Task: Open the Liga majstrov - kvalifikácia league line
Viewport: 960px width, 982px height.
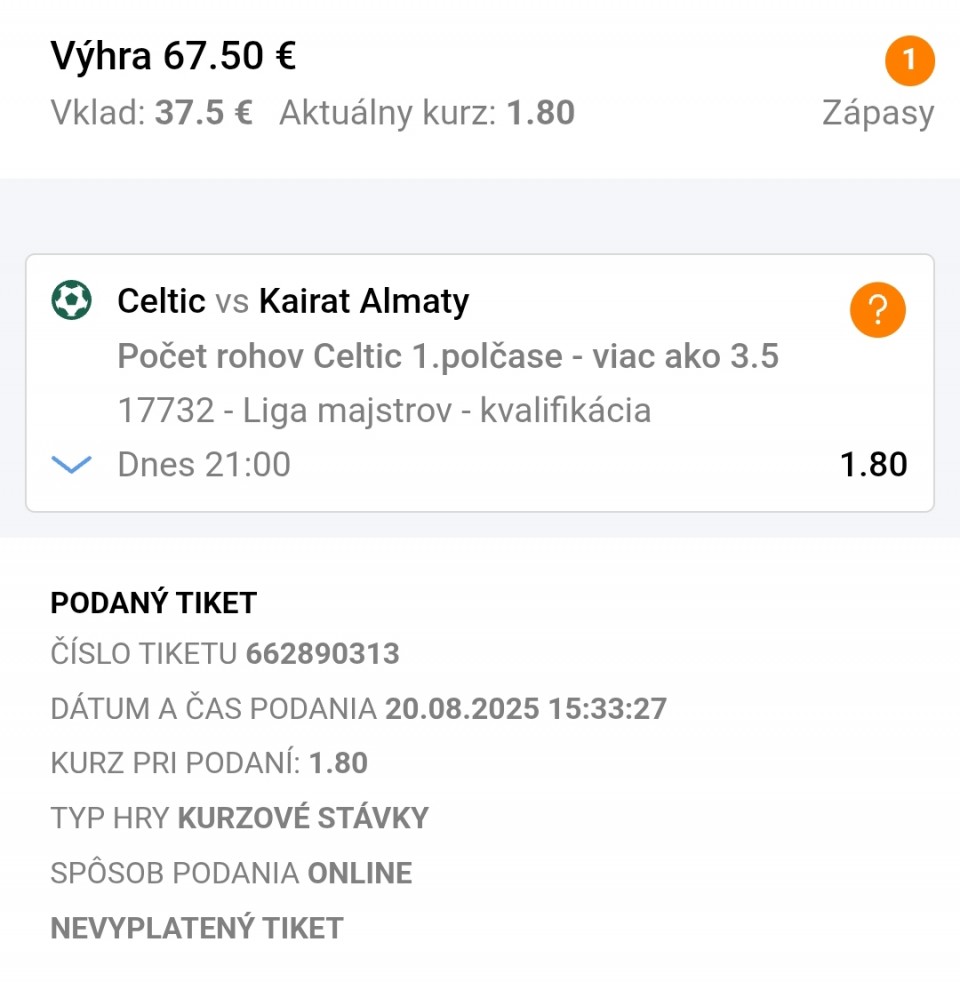Action: [385, 411]
